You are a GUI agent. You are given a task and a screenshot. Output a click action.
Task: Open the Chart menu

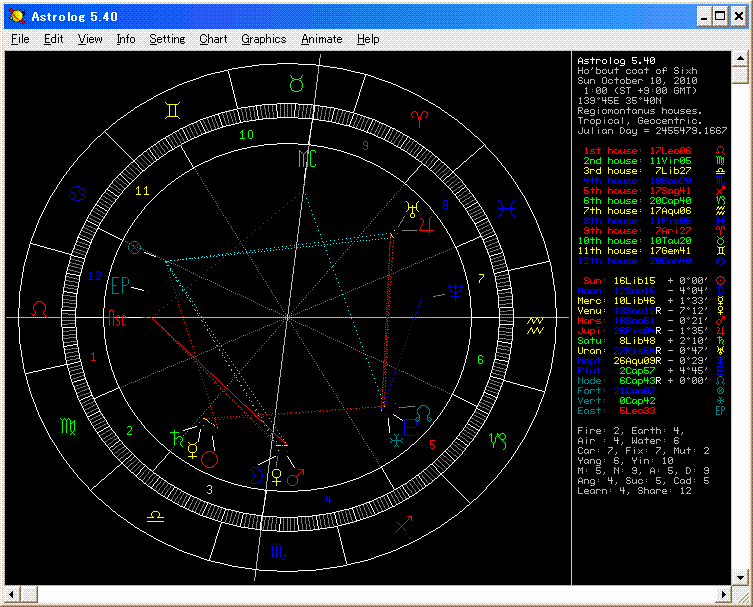[x=213, y=39]
